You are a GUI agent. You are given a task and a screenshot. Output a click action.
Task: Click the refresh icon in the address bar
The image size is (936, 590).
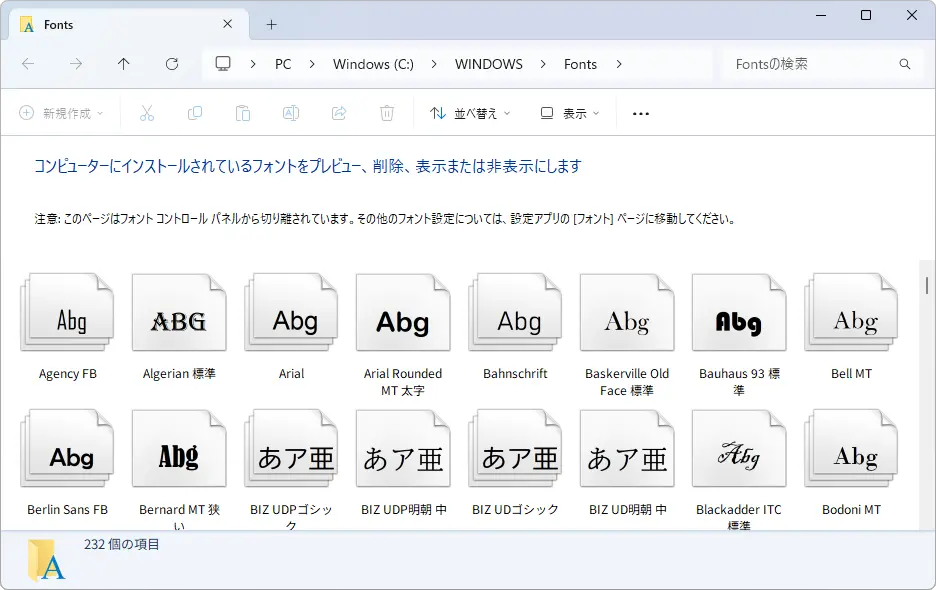[172, 63]
